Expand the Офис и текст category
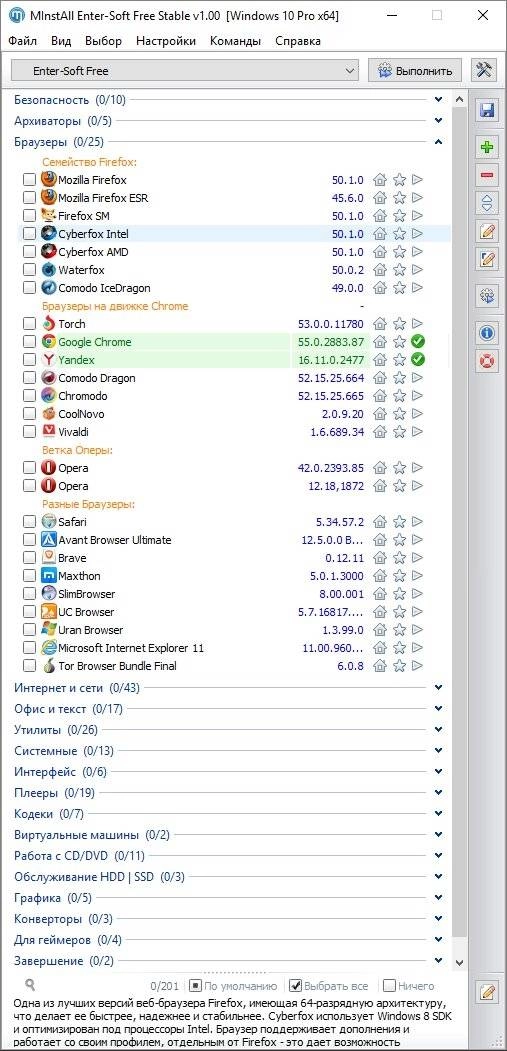The width and height of the screenshot is (507, 1051). 439,708
